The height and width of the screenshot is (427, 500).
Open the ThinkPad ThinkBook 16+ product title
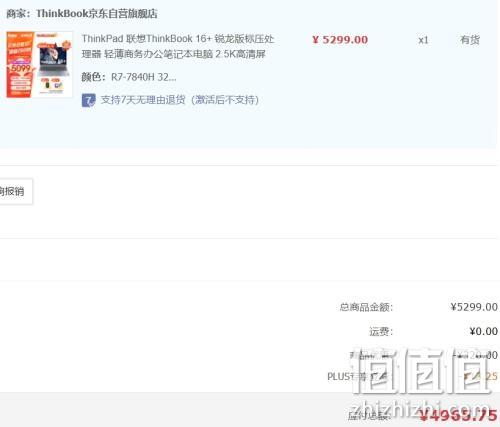pos(178,46)
